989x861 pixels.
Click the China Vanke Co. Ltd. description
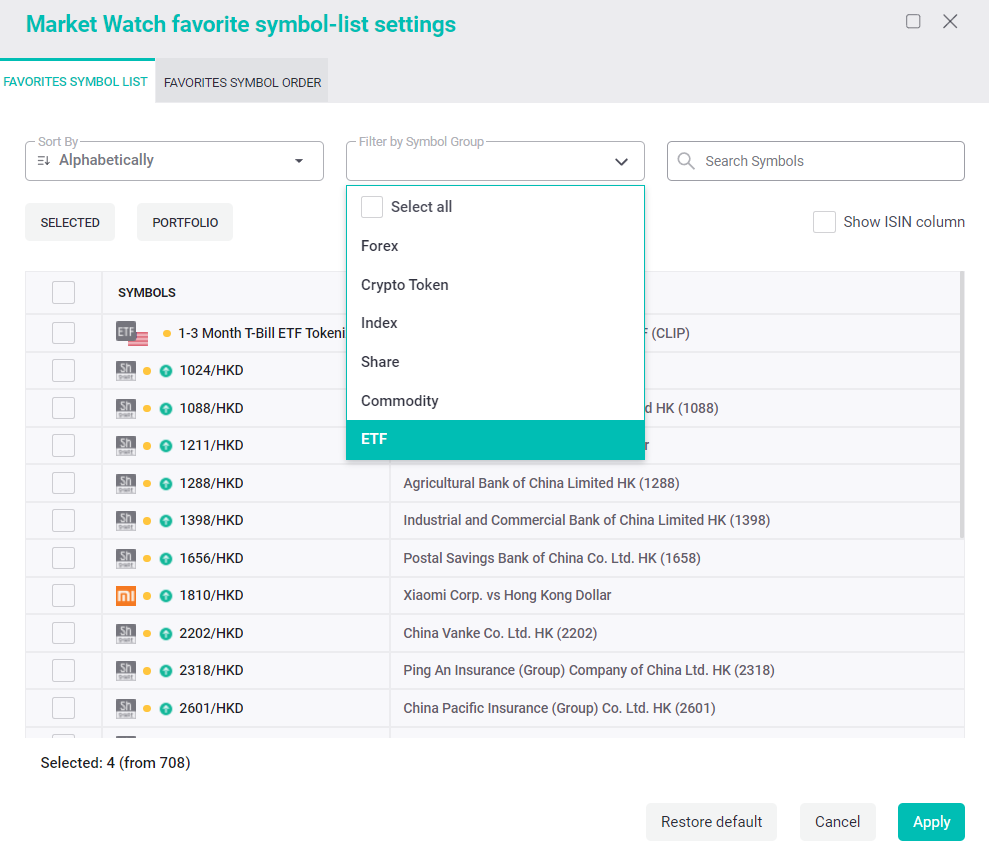tap(500, 633)
